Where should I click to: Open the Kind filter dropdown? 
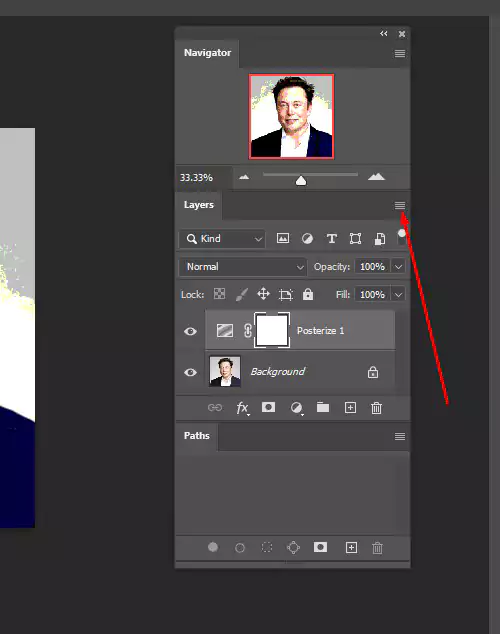coord(222,239)
